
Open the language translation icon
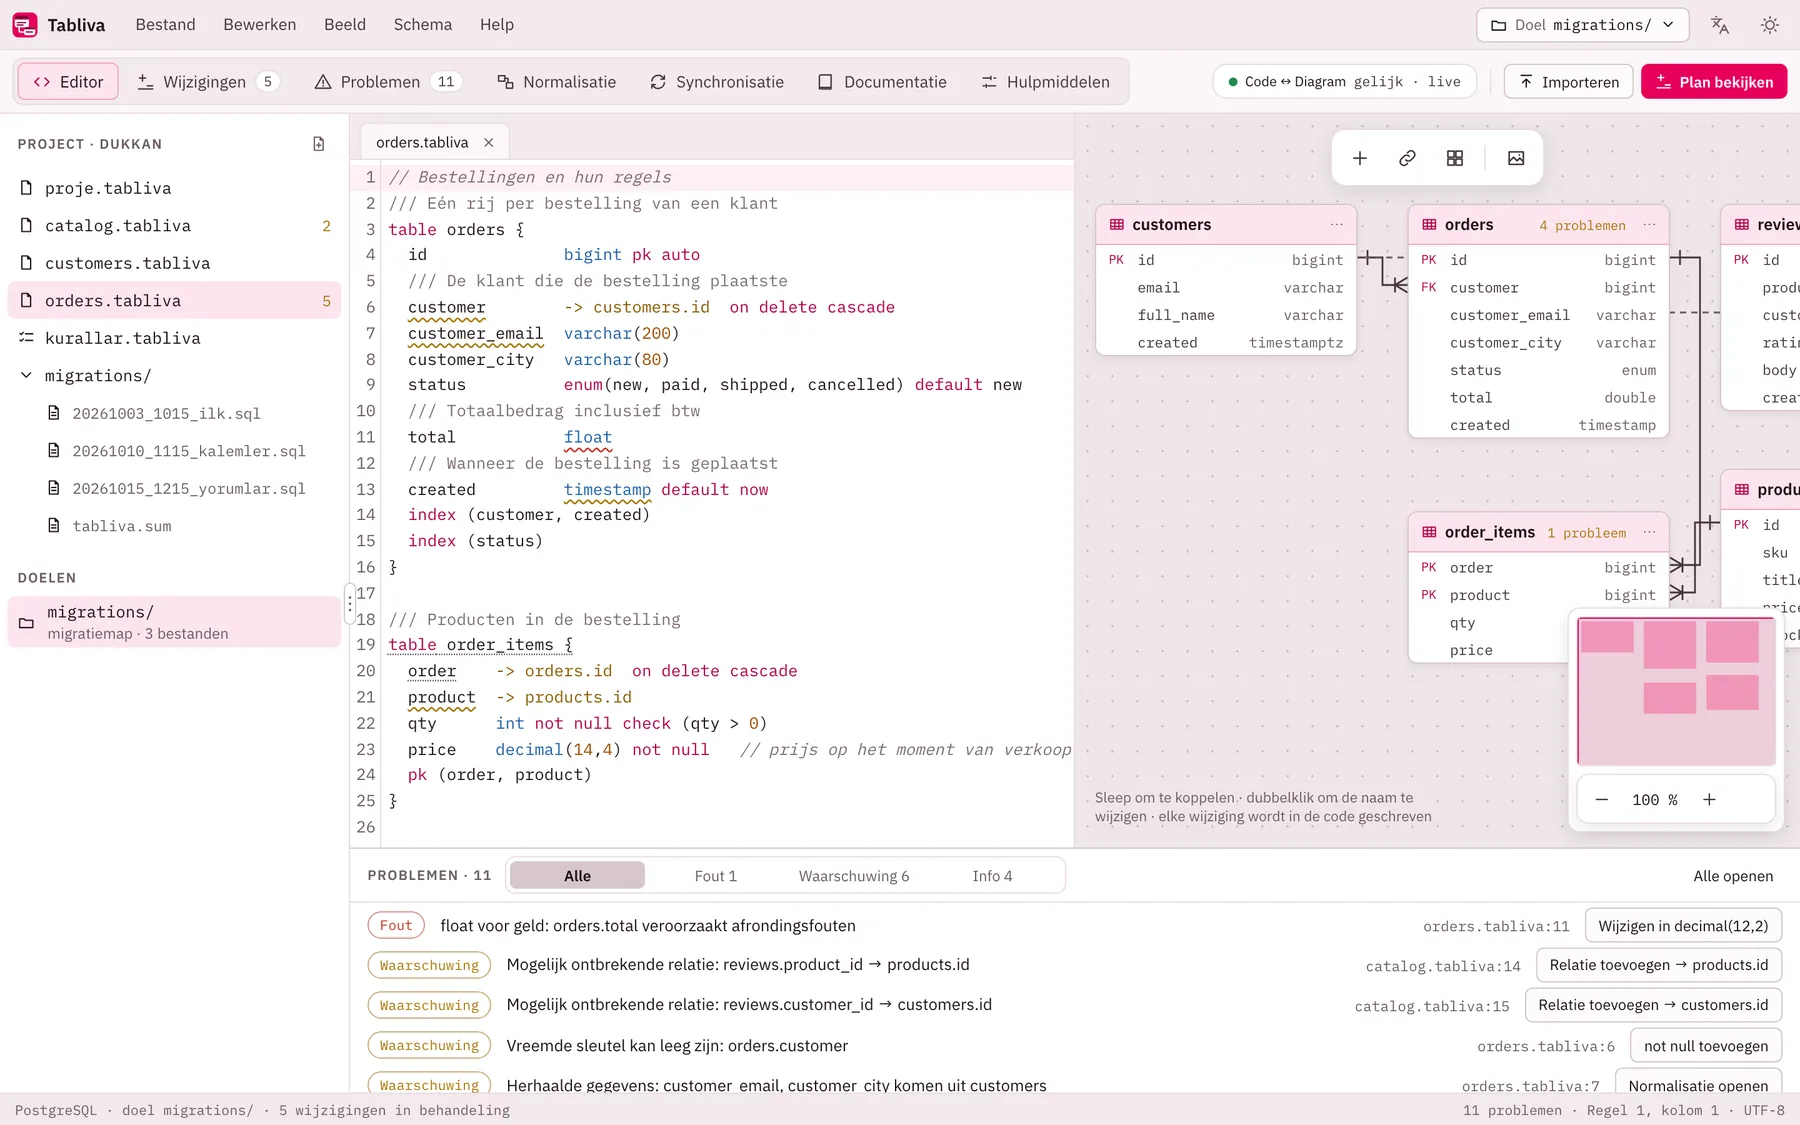point(1720,25)
